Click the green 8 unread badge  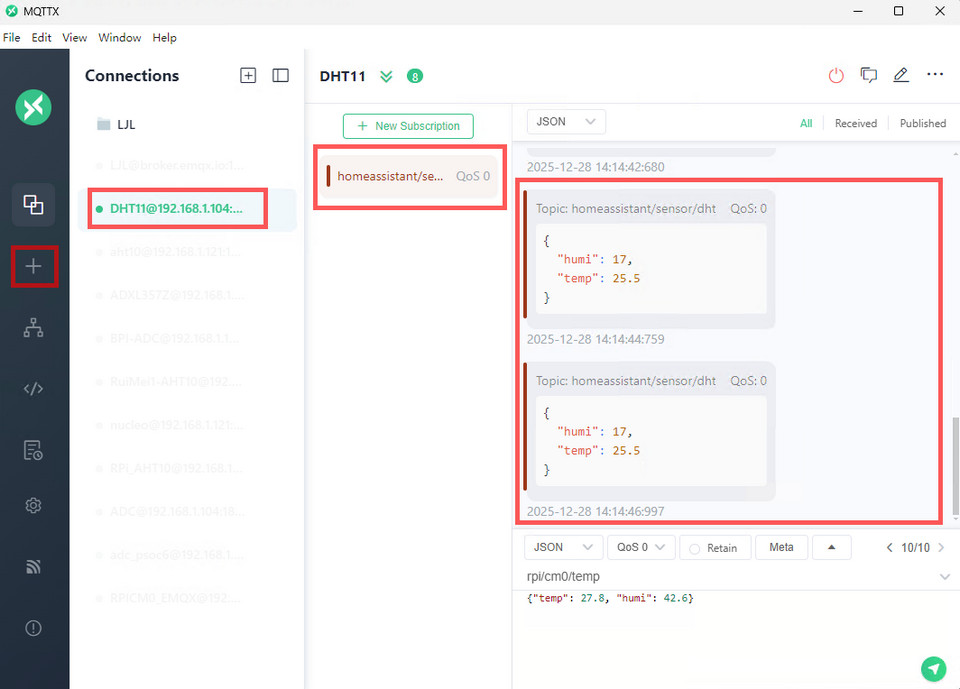point(415,77)
